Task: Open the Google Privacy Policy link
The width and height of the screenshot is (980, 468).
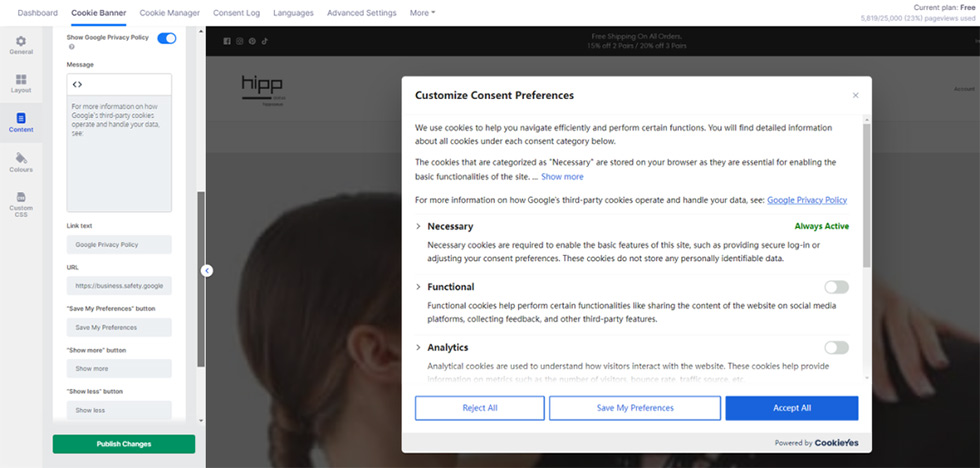Action: 806,200
